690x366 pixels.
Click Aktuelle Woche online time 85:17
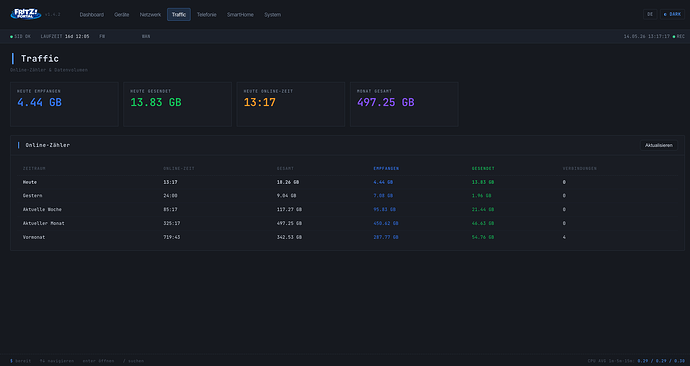170,209
